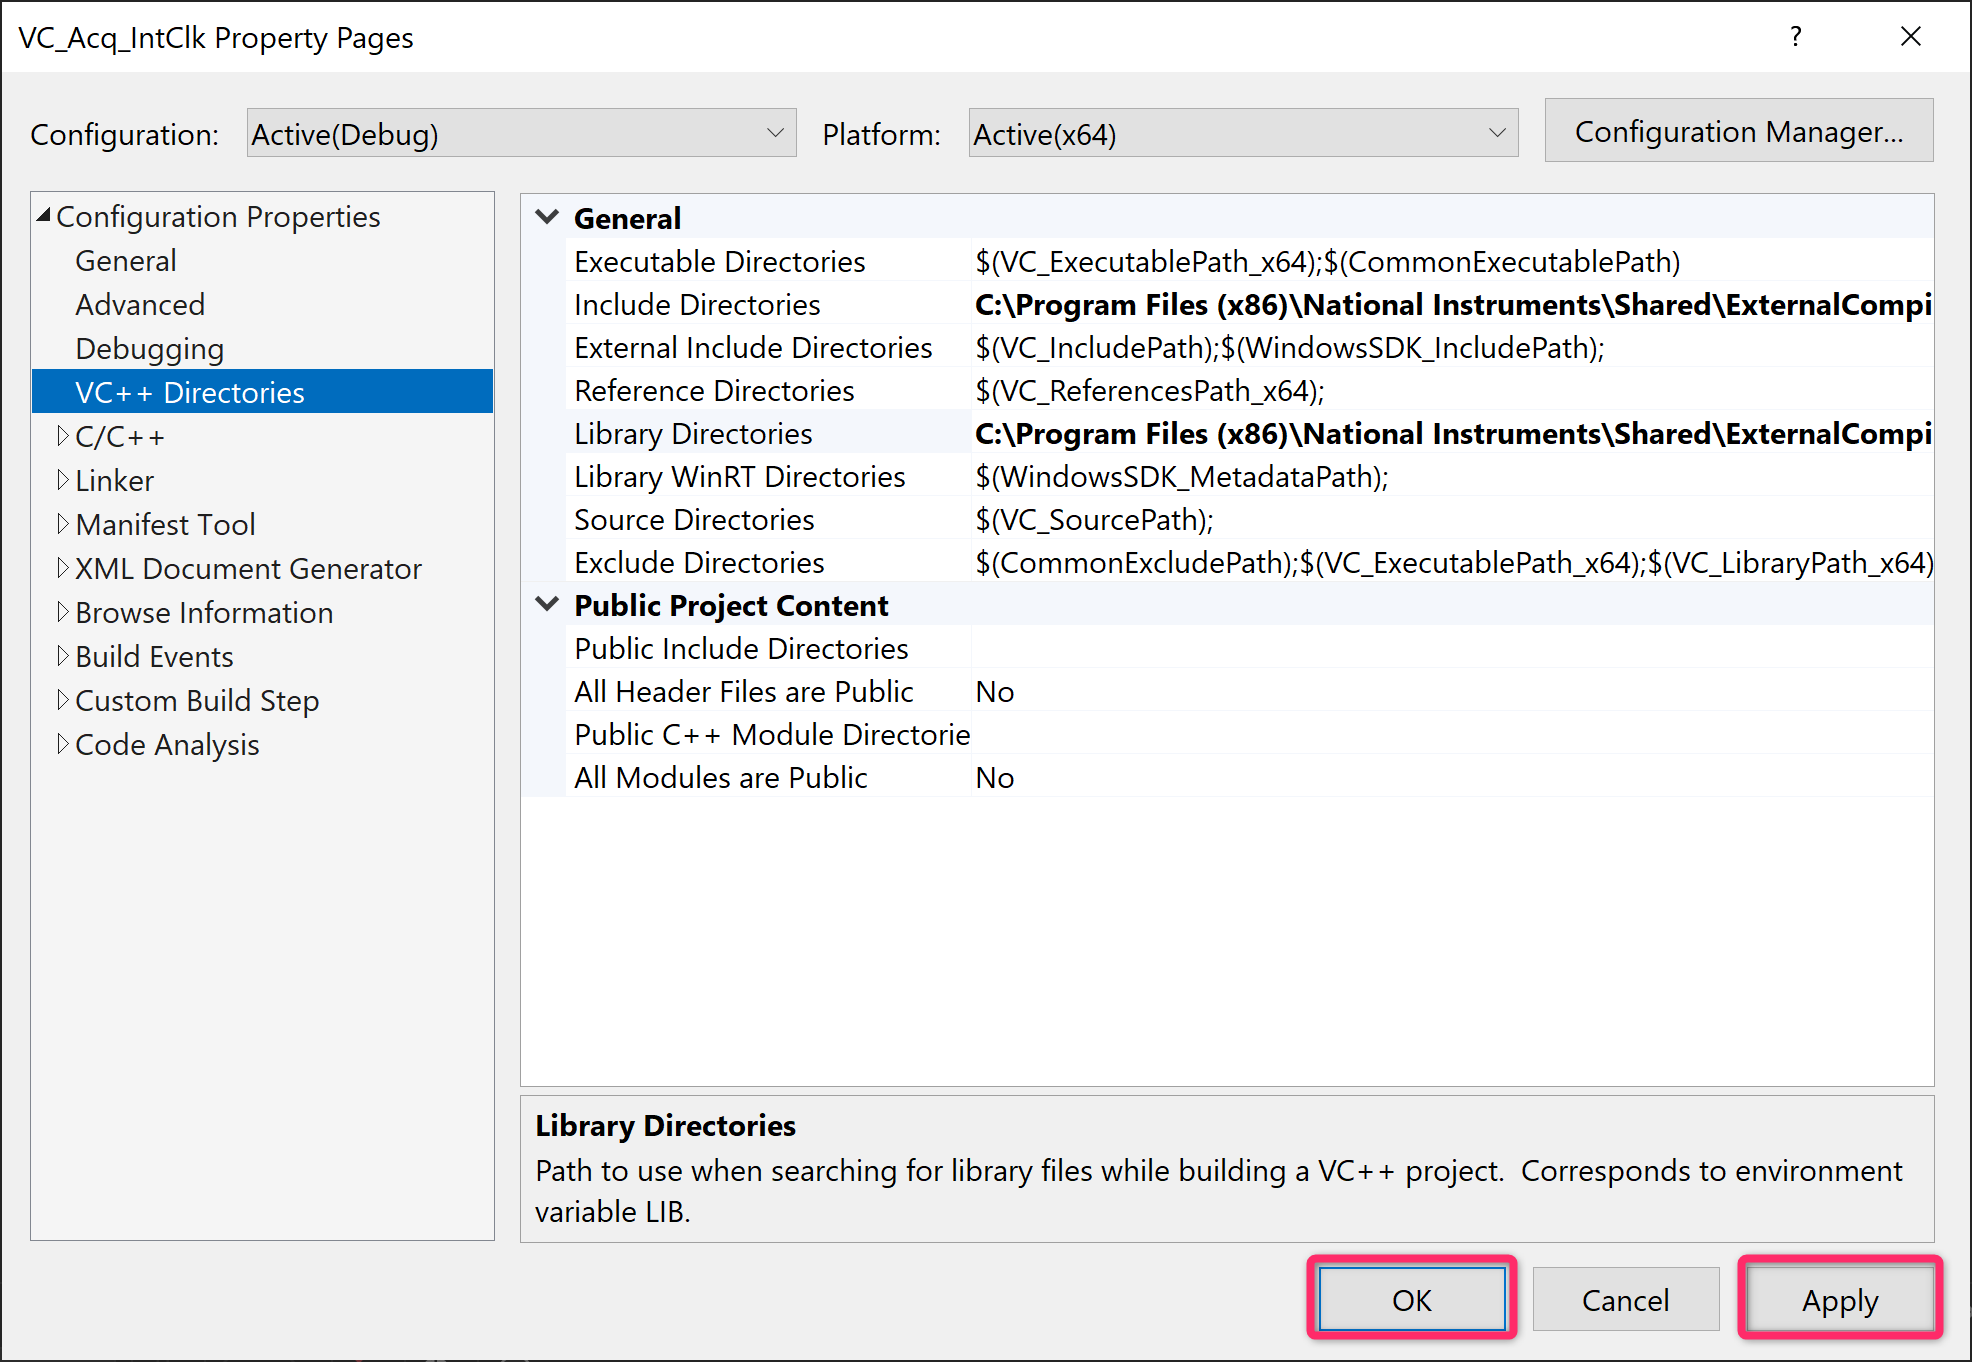Select the General tree item
The image size is (1972, 1362).
click(125, 261)
